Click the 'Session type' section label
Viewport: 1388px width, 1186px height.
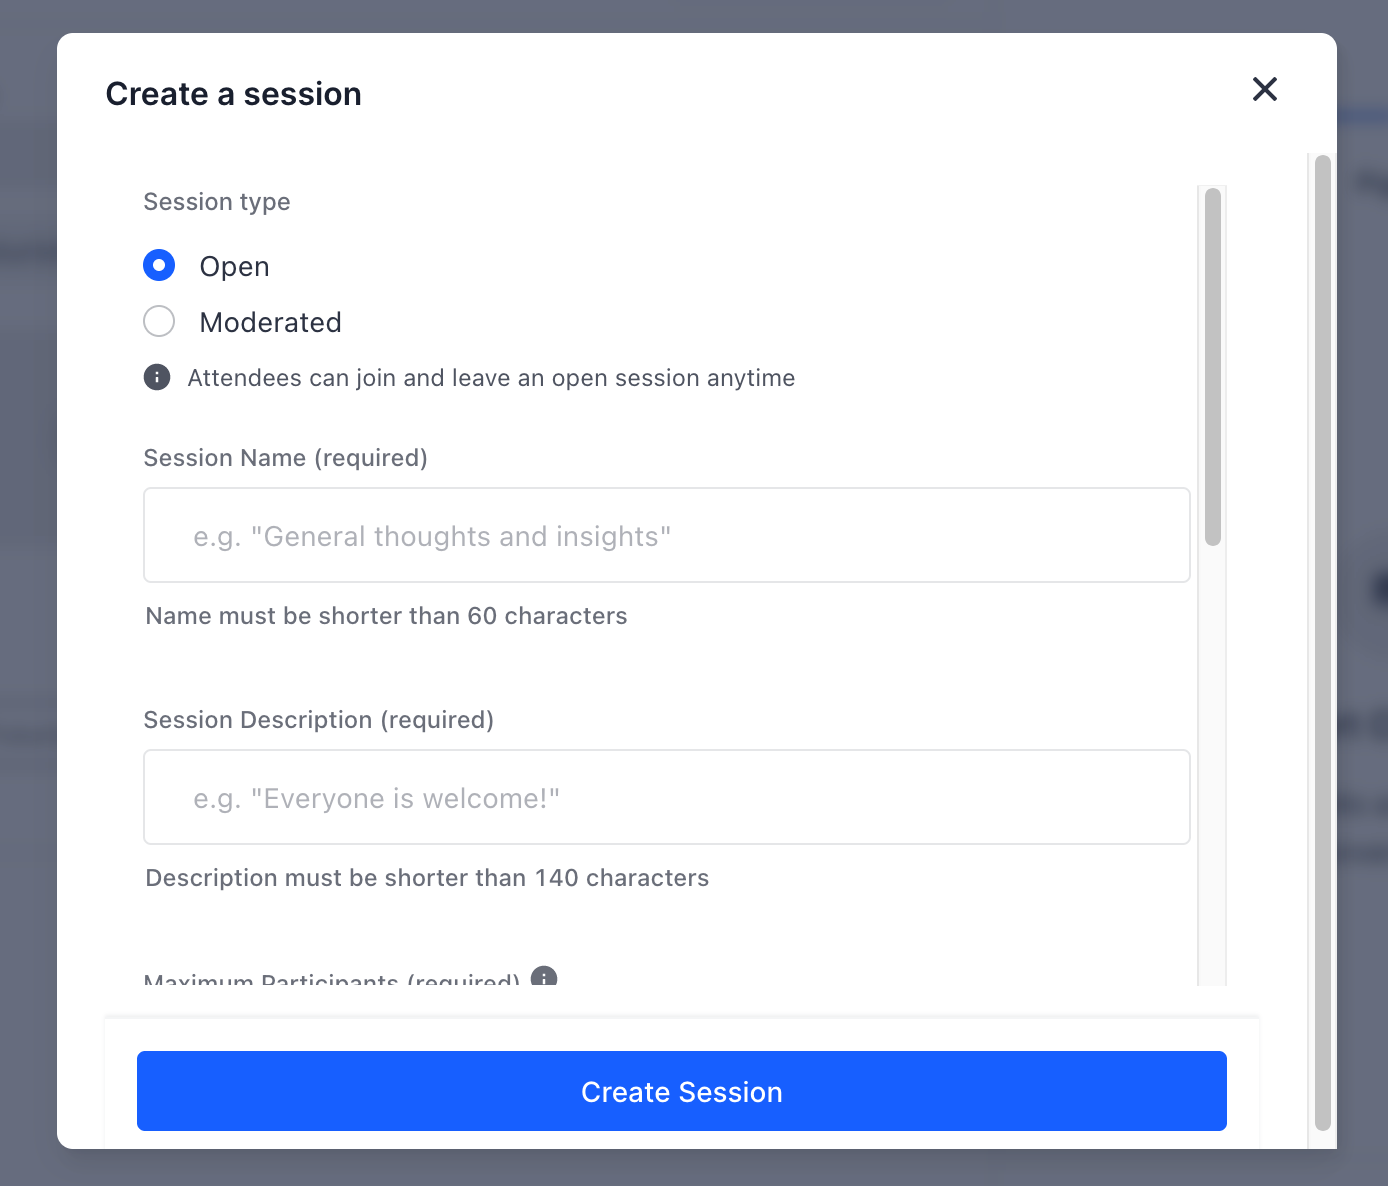(x=217, y=202)
